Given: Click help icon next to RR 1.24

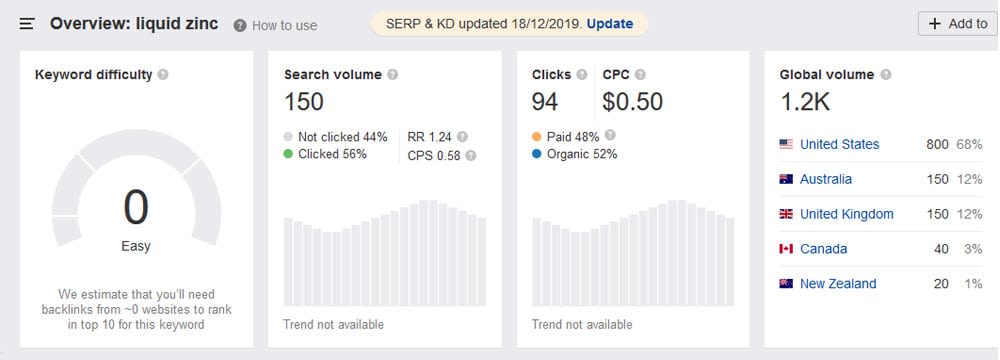Looking at the screenshot, I should tap(462, 137).
